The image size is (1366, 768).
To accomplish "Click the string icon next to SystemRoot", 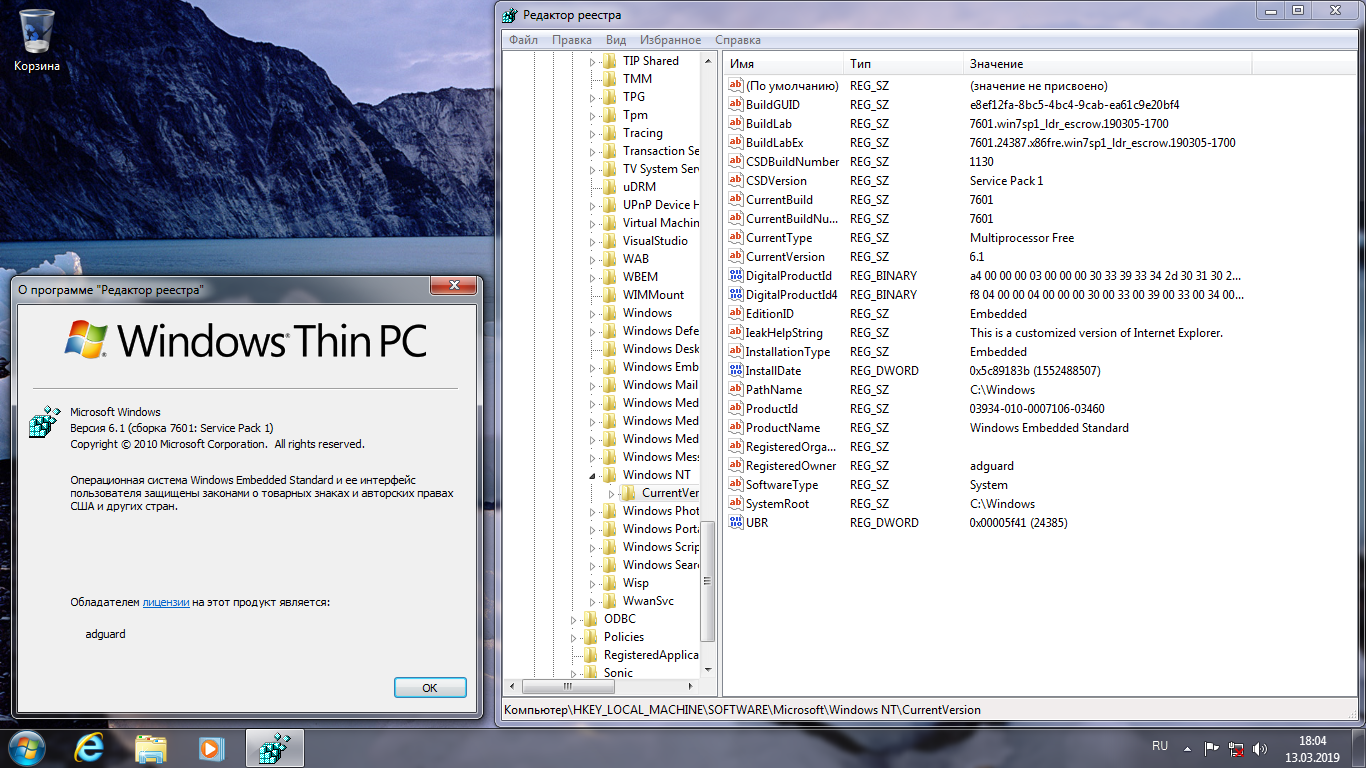I will [736, 504].
